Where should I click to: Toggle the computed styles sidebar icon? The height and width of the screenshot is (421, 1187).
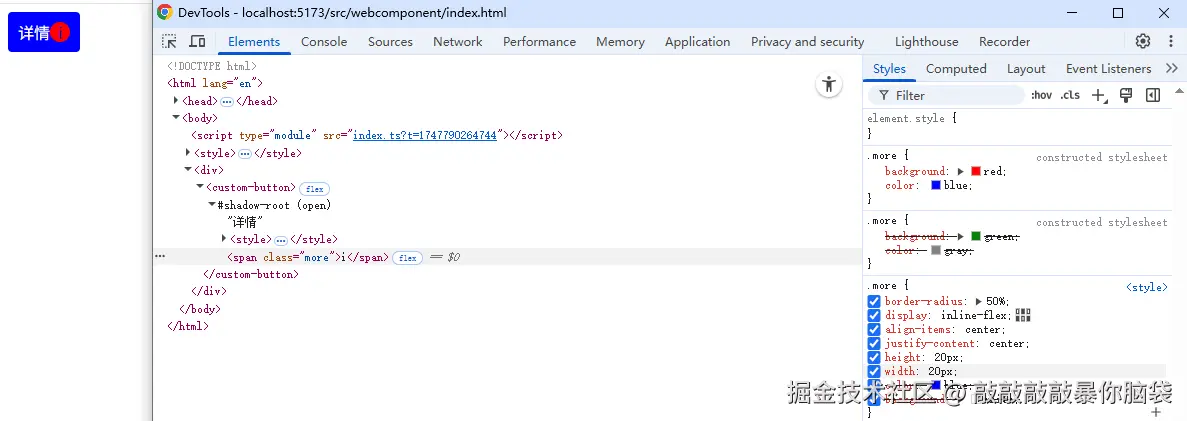1153,95
